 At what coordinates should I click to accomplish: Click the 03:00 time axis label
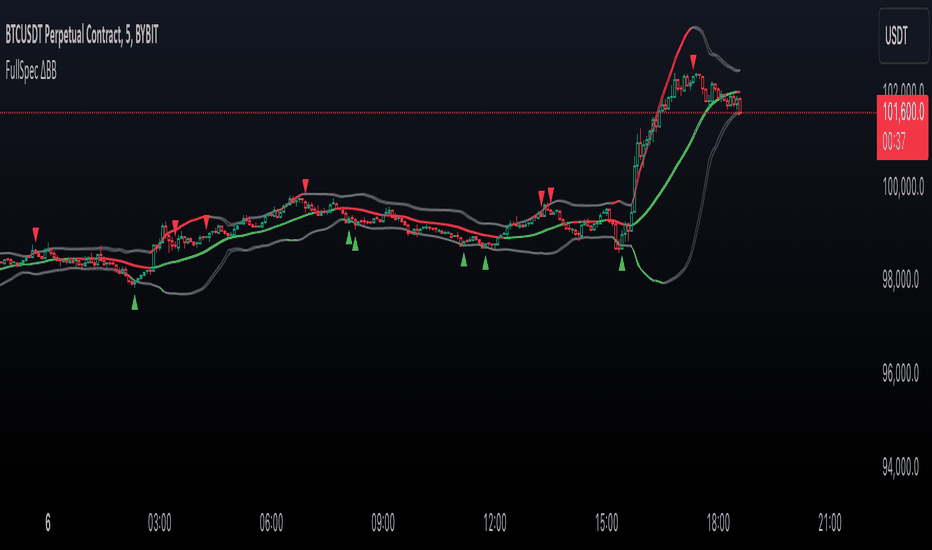(x=159, y=523)
